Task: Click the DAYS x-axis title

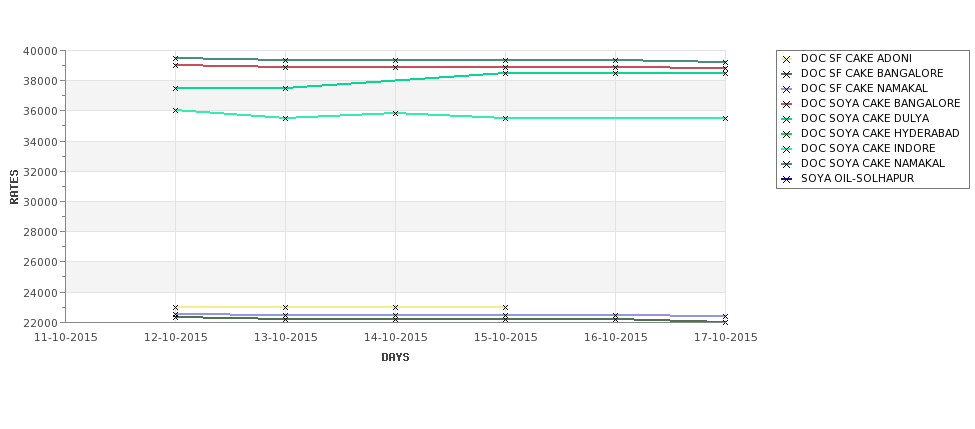Action: point(395,358)
